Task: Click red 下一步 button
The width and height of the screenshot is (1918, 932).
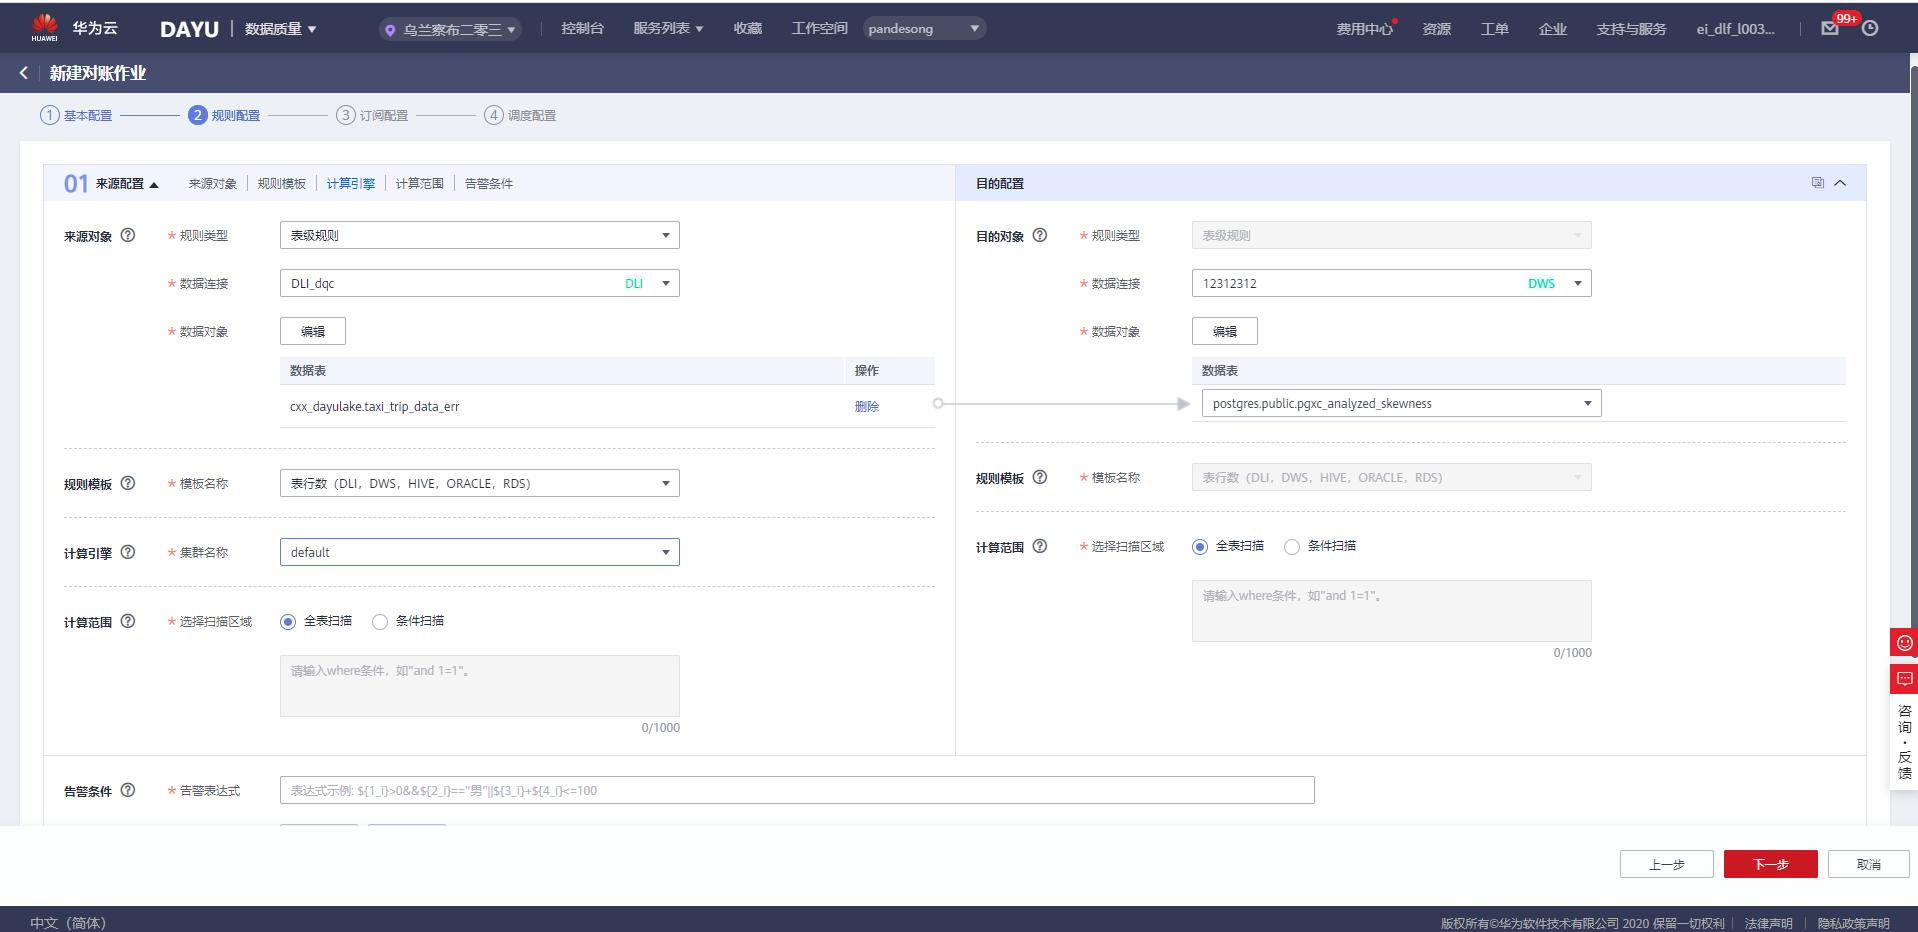Action: coord(1771,864)
